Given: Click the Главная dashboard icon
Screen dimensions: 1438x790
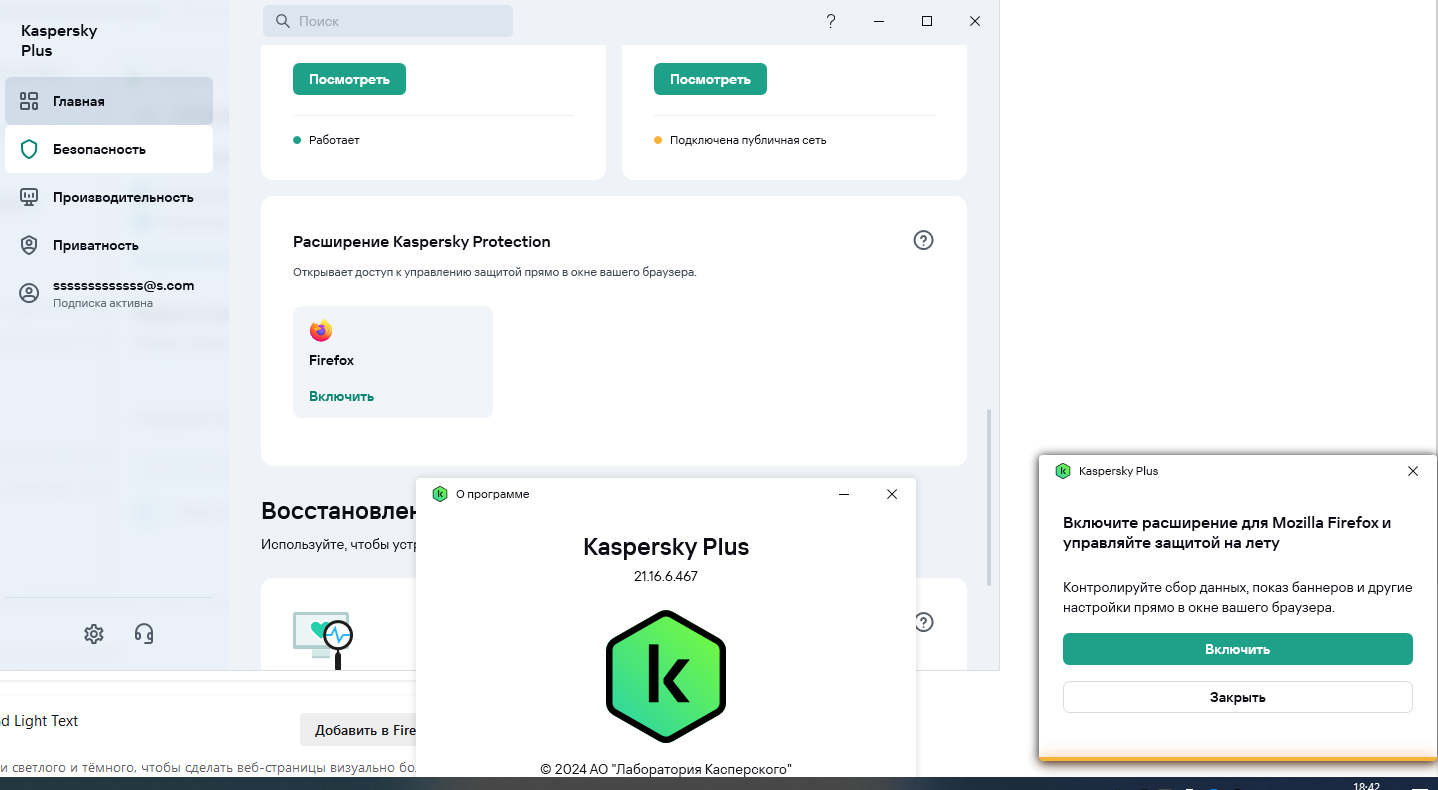Looking at the screenshot, I should 29,101.
